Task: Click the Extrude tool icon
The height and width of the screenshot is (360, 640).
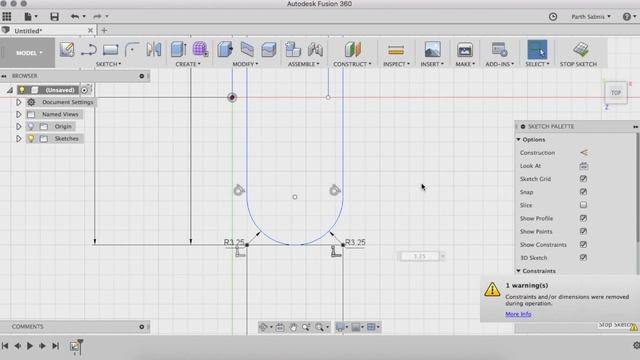Action: click(x=178, y=49)
